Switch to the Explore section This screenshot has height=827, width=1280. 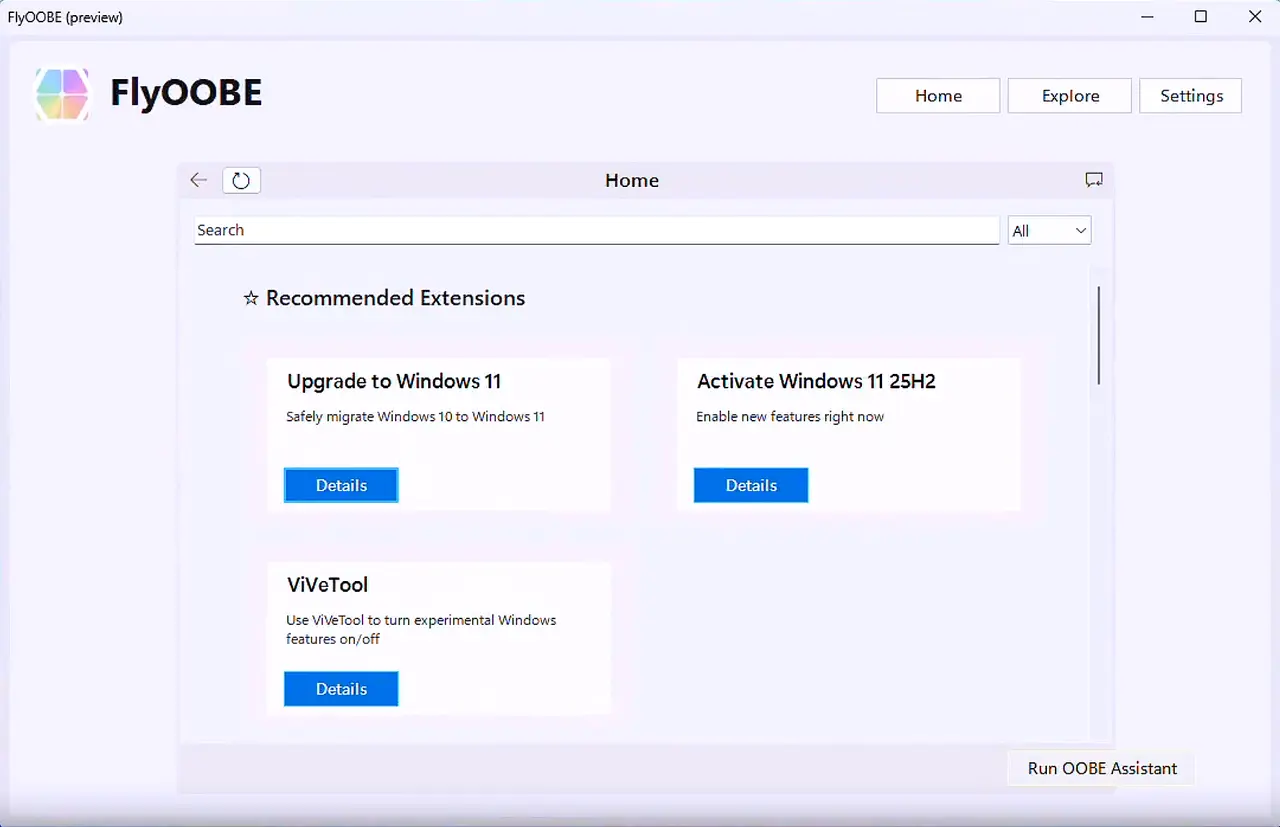coord(1070,96)
